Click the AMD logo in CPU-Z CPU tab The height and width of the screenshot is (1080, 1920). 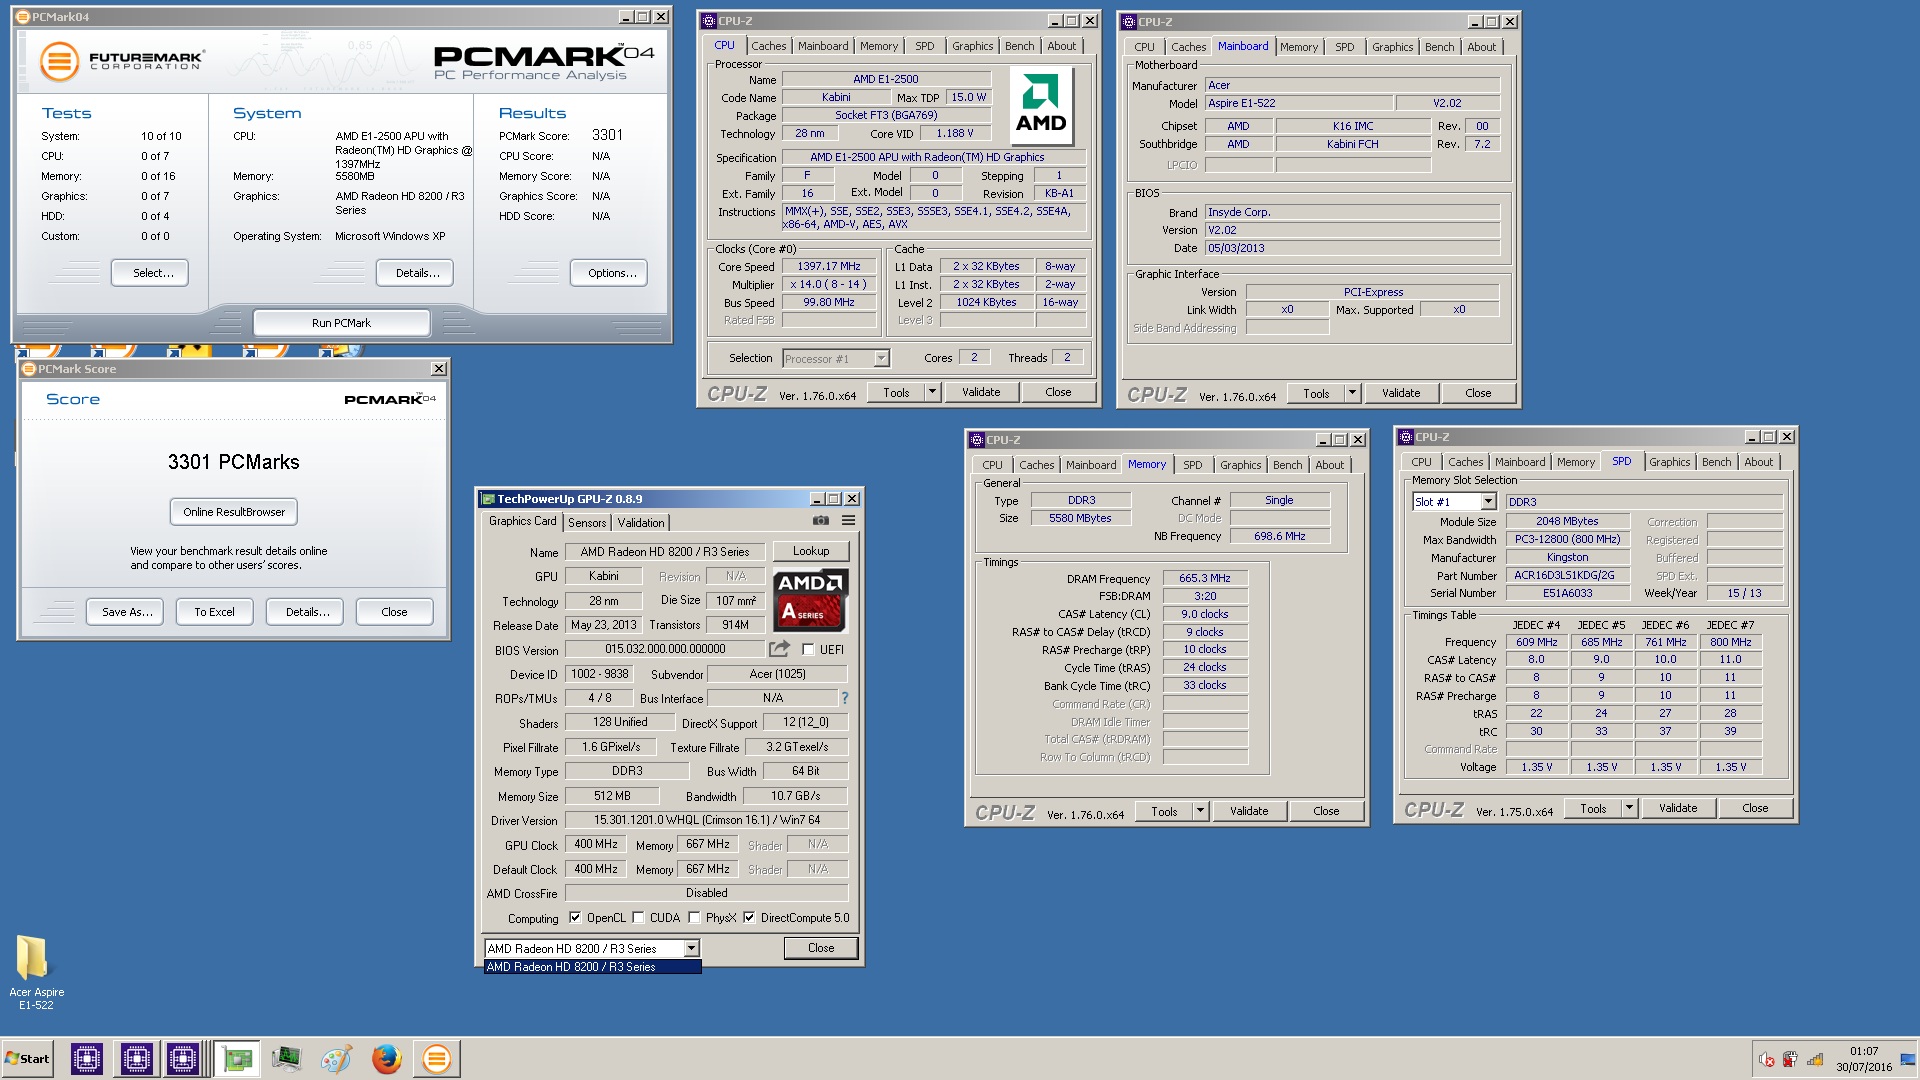1041,107
